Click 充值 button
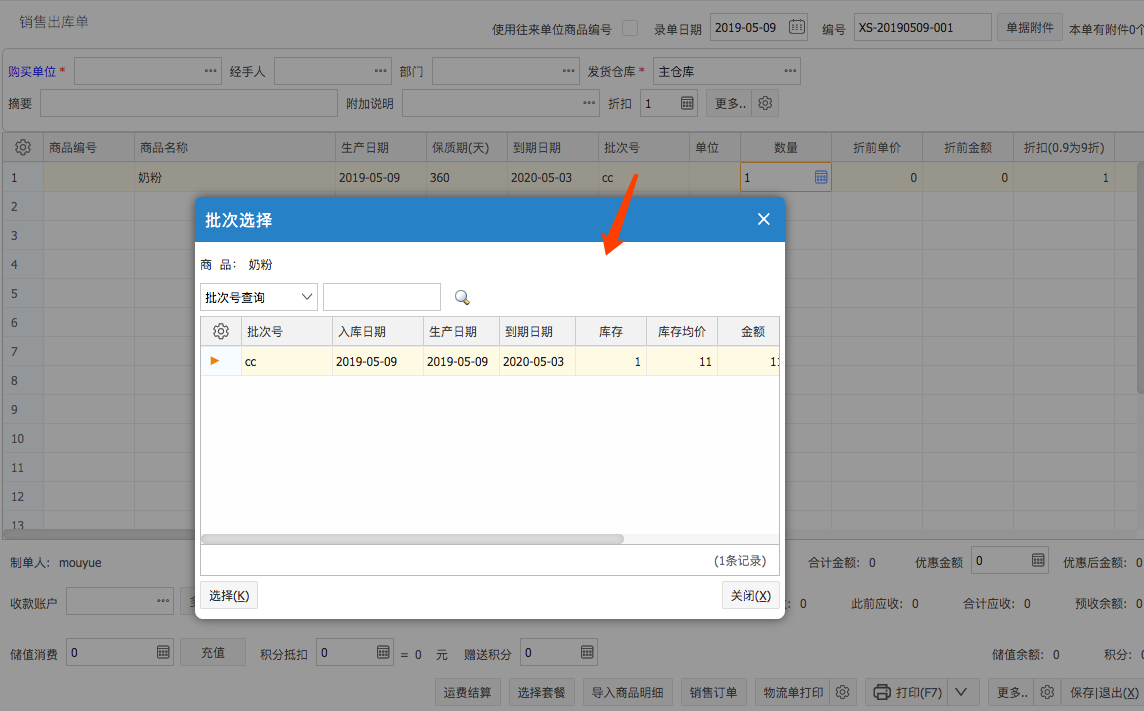Screen dimensions: 1144x711 pyautogui.click(x=213, y=653)
